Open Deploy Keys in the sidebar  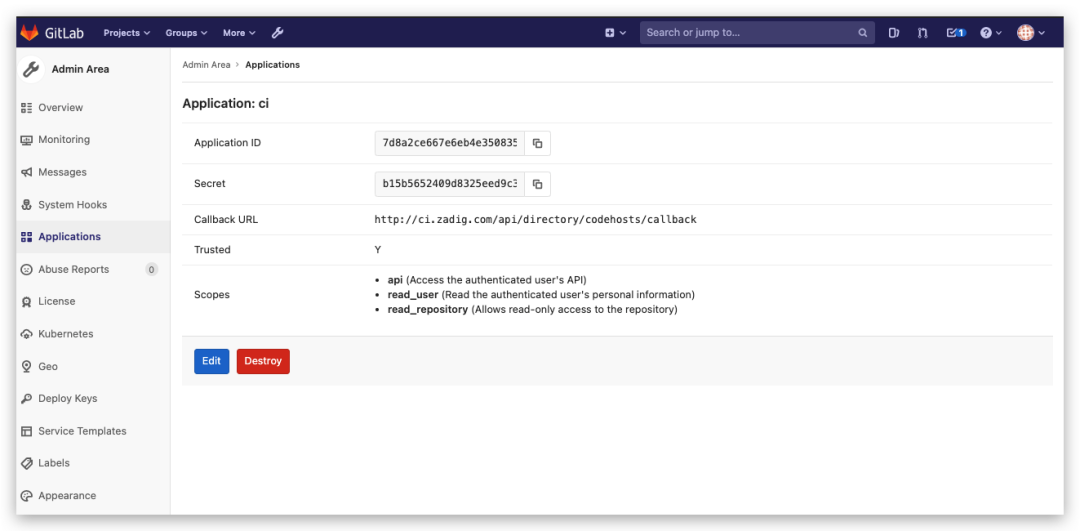coord(93,398)
